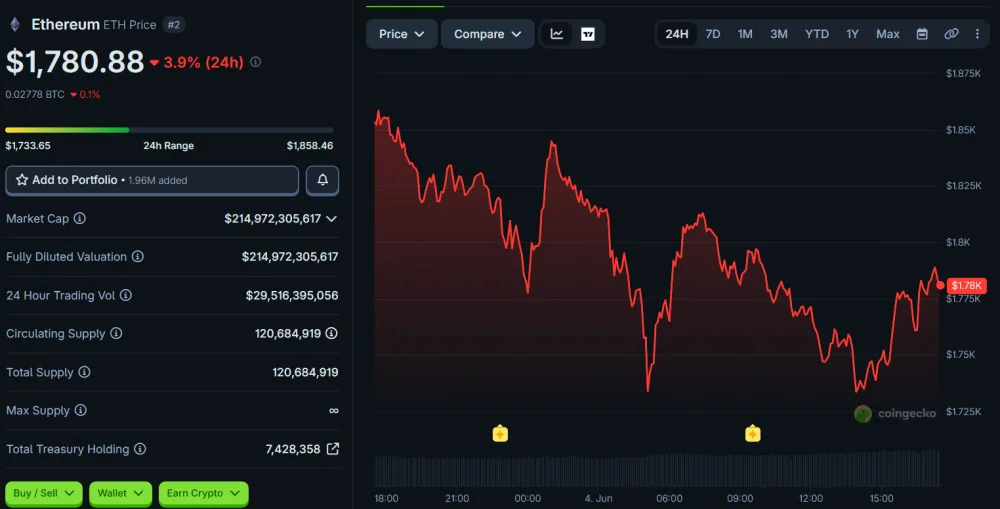Open the Compare dropdown
This screenshot has width=1000, height=509.
[x=487, y=34]
